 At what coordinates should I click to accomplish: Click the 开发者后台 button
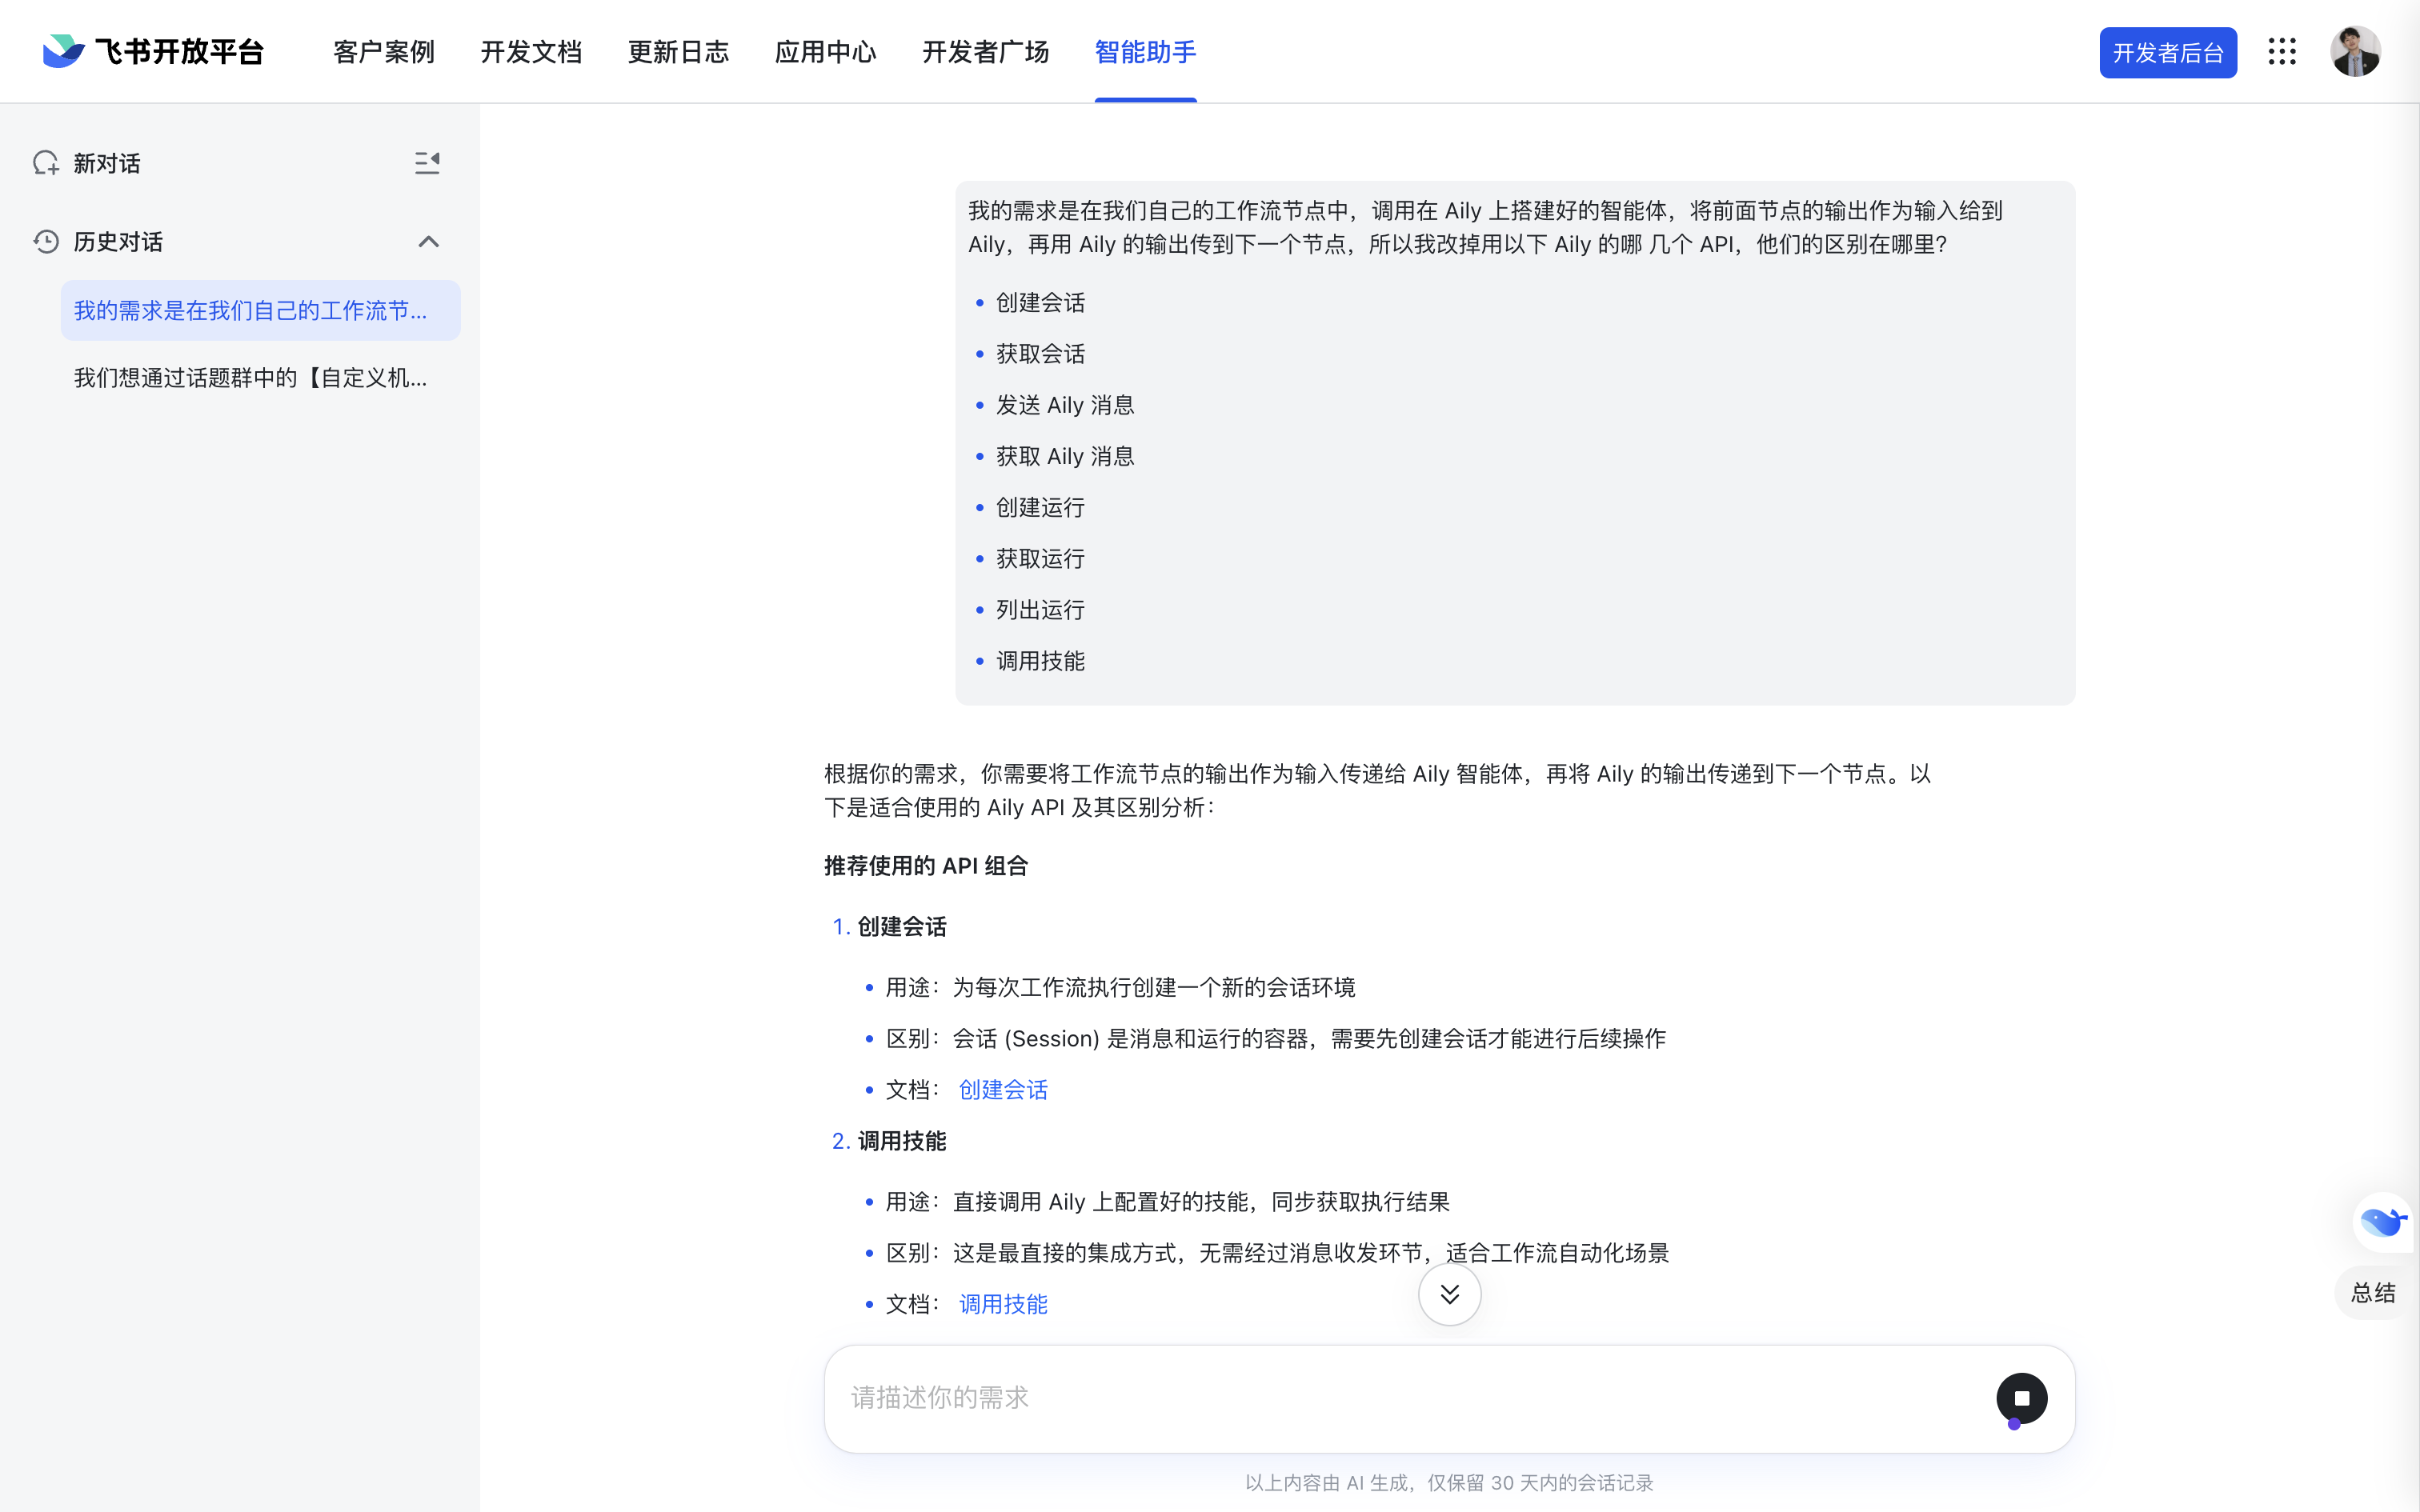pyautogui.click(x=2167, y=53)
